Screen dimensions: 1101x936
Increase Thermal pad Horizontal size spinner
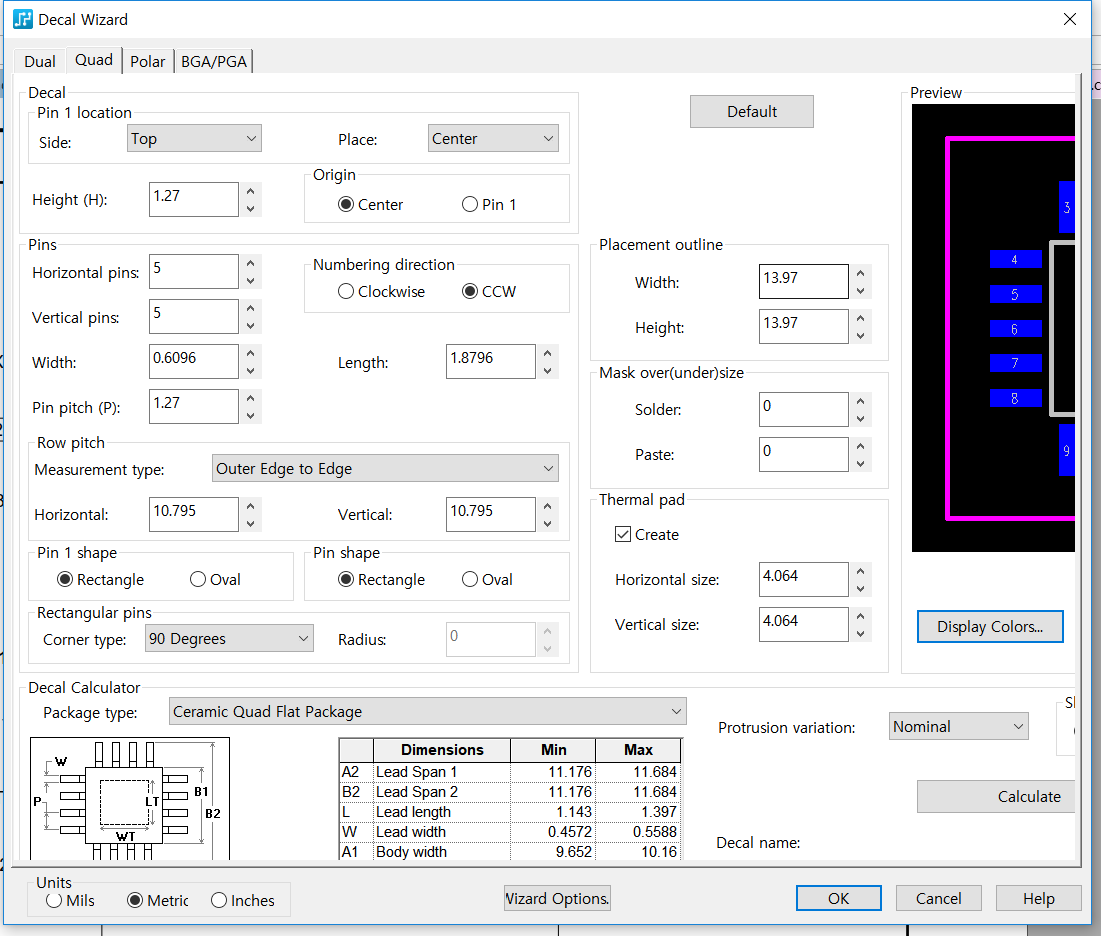click(860, 569)
